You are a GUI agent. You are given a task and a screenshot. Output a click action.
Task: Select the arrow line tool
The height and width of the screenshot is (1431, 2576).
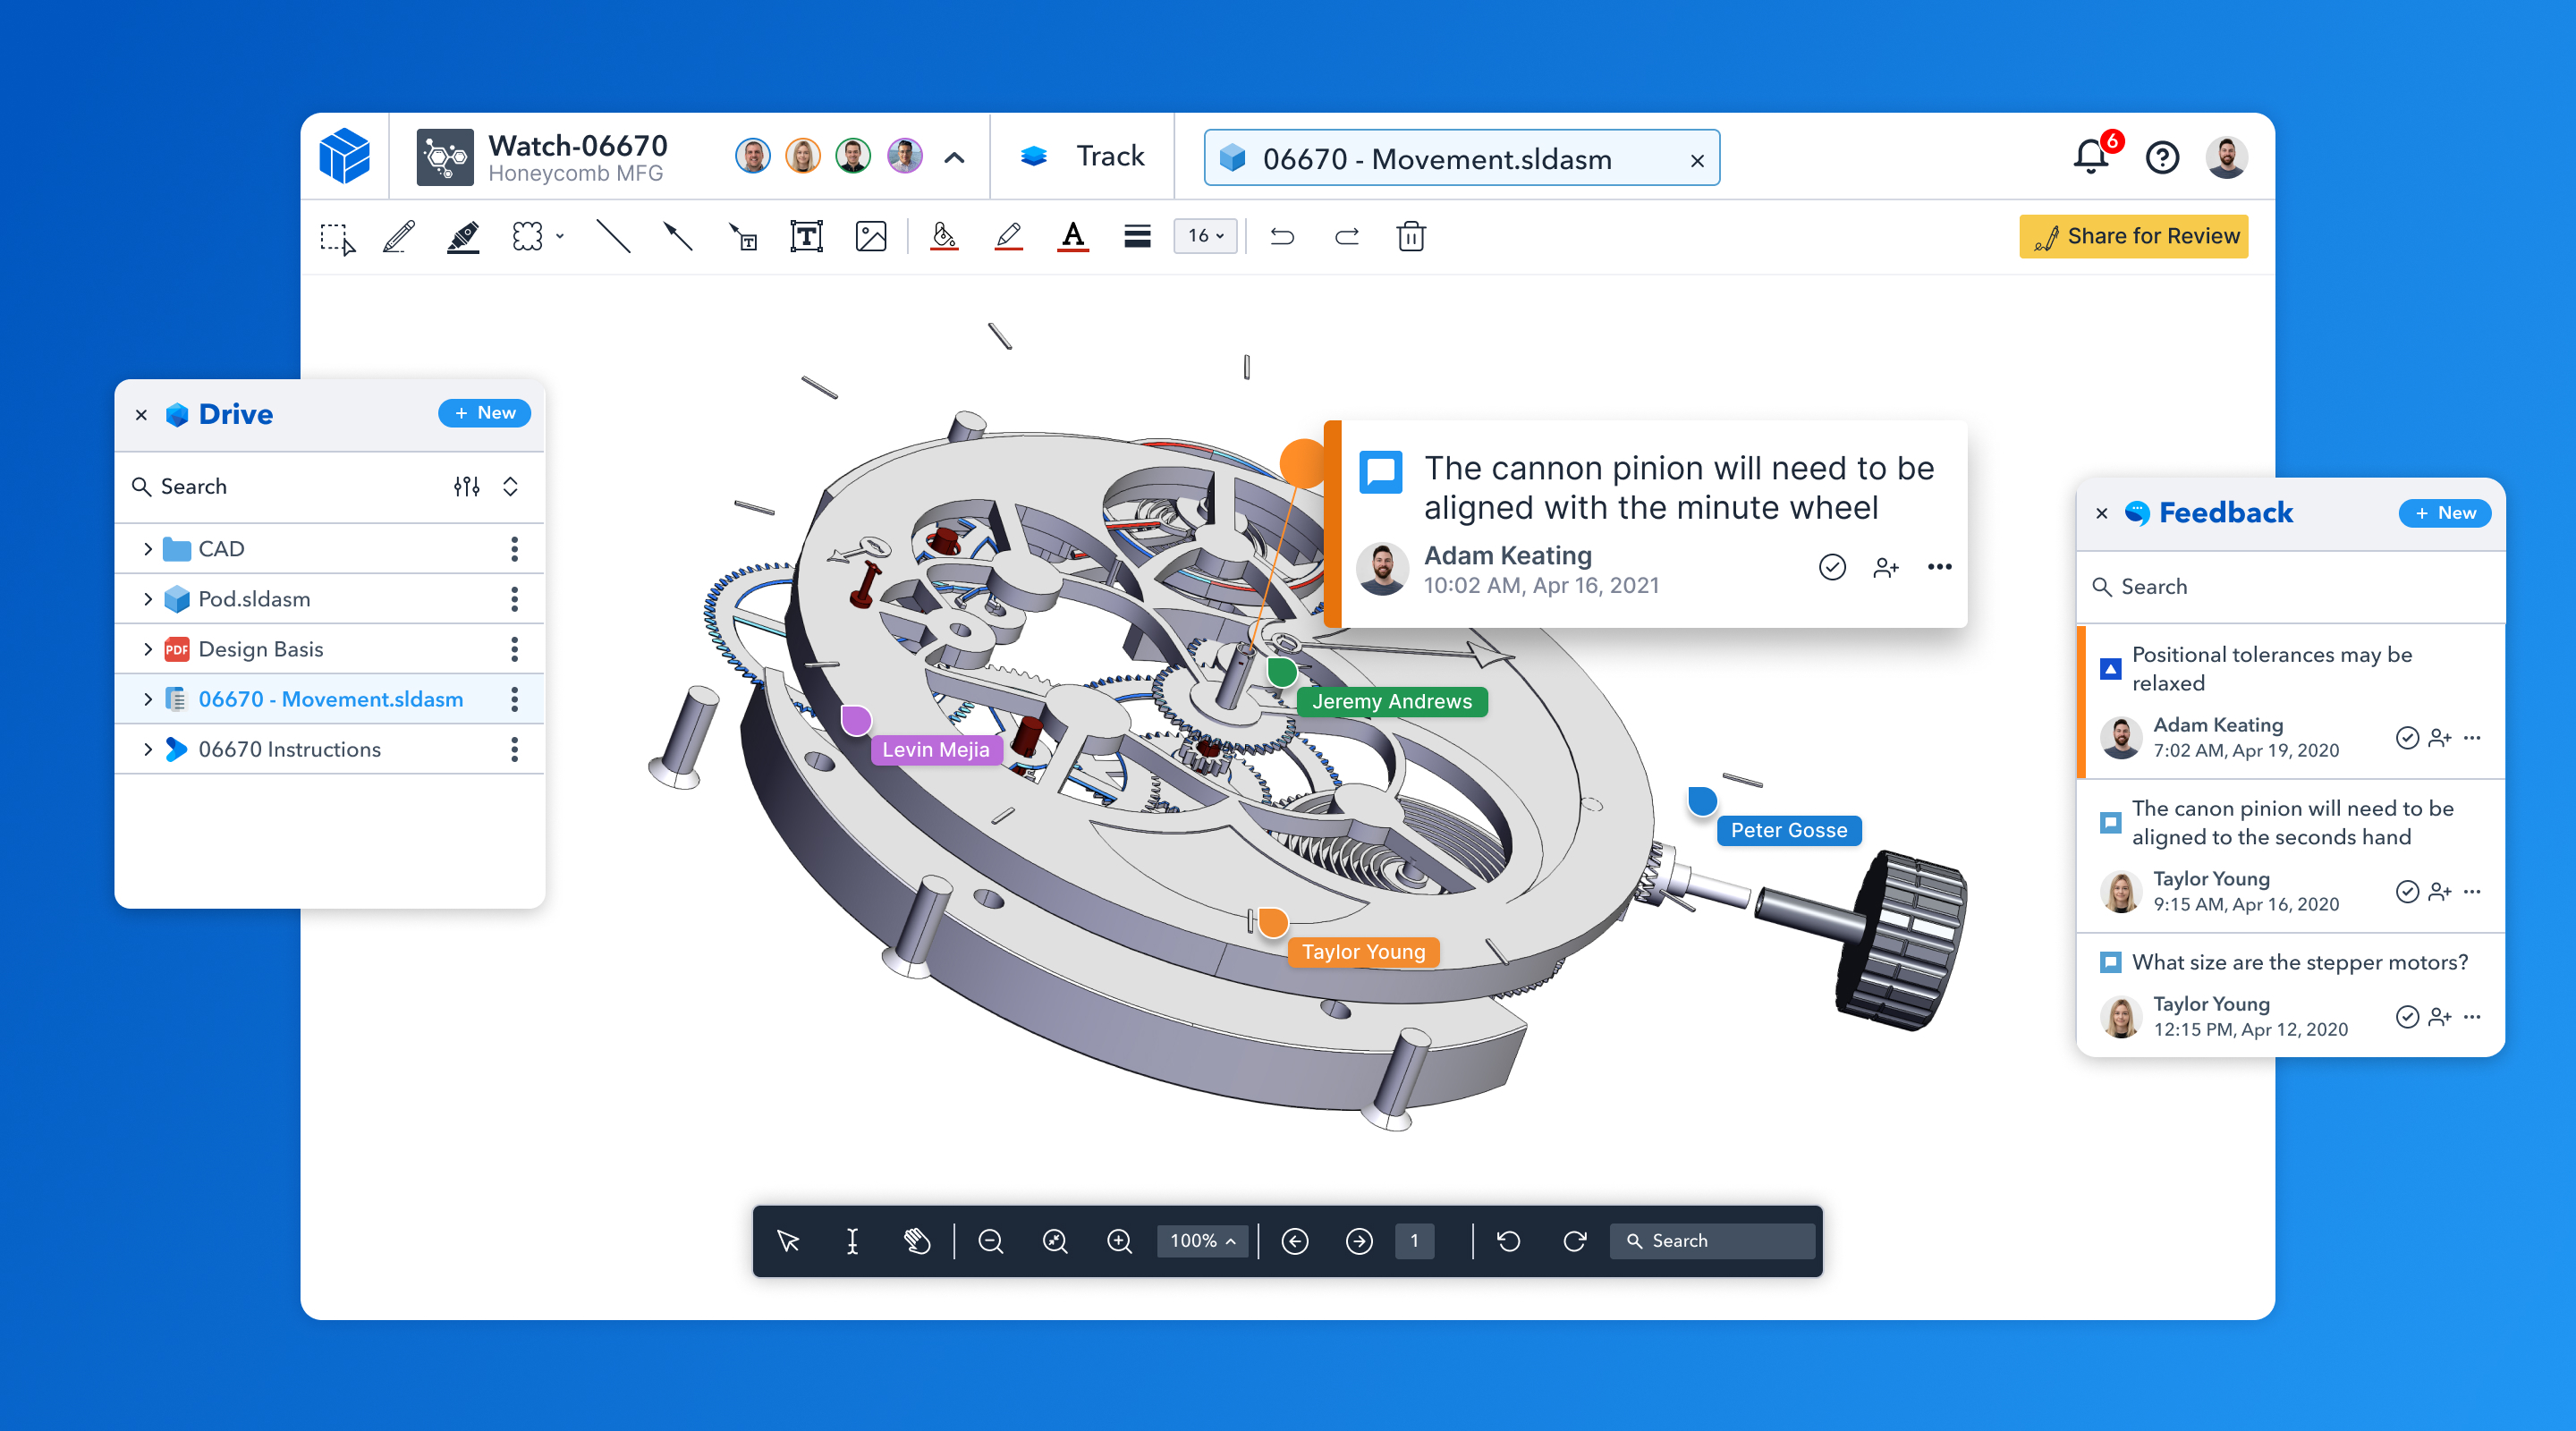point(678,237)
